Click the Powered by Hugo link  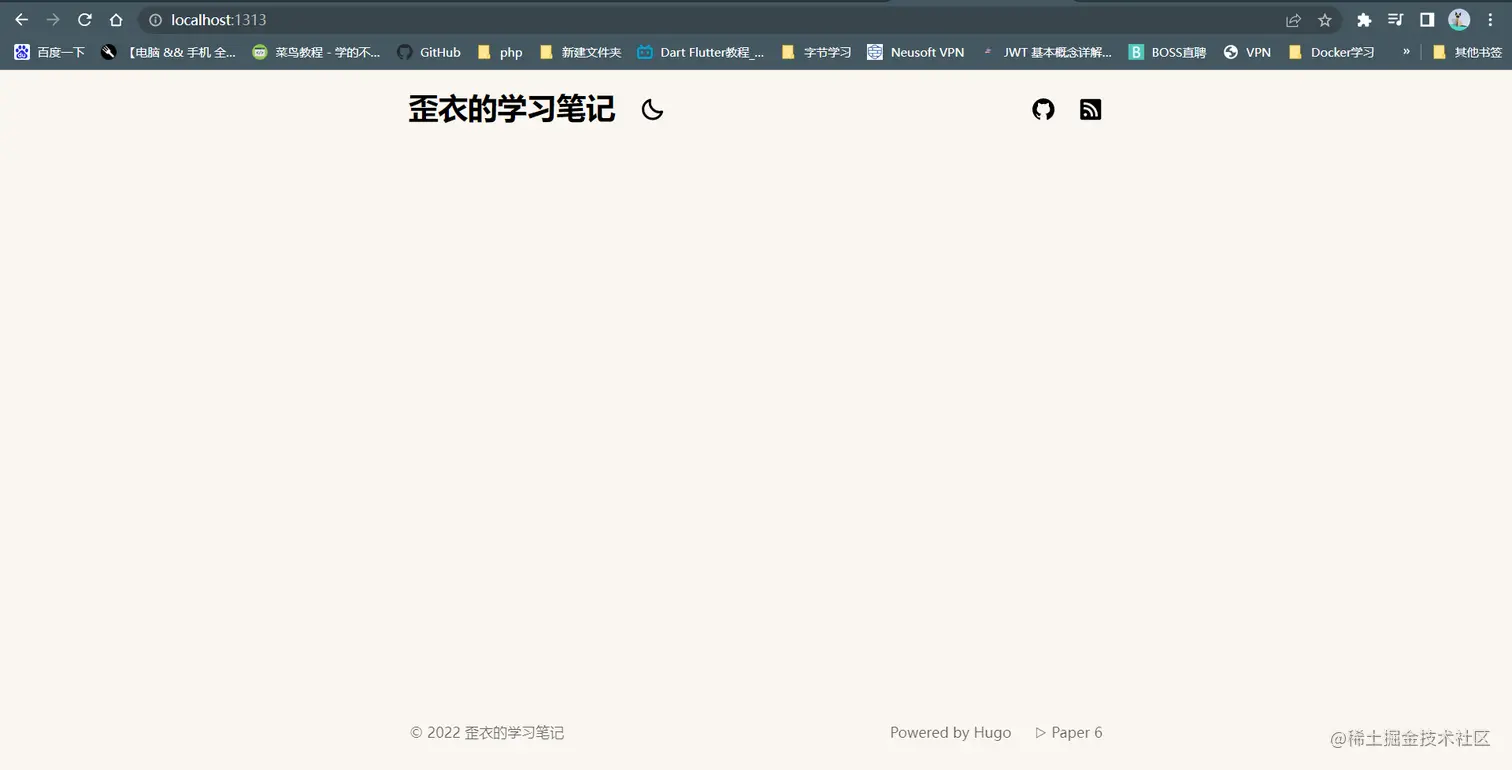(x=950, y=732)
